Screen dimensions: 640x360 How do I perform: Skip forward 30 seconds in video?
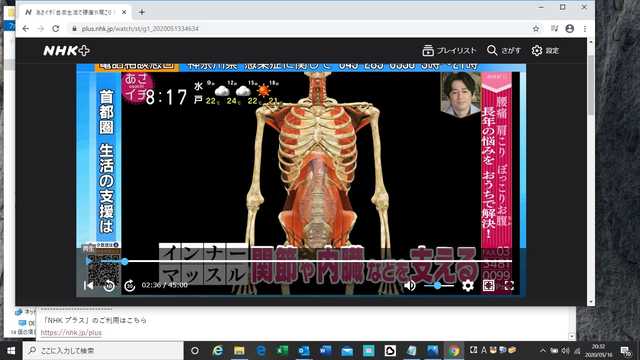click(x=129, y=285)
